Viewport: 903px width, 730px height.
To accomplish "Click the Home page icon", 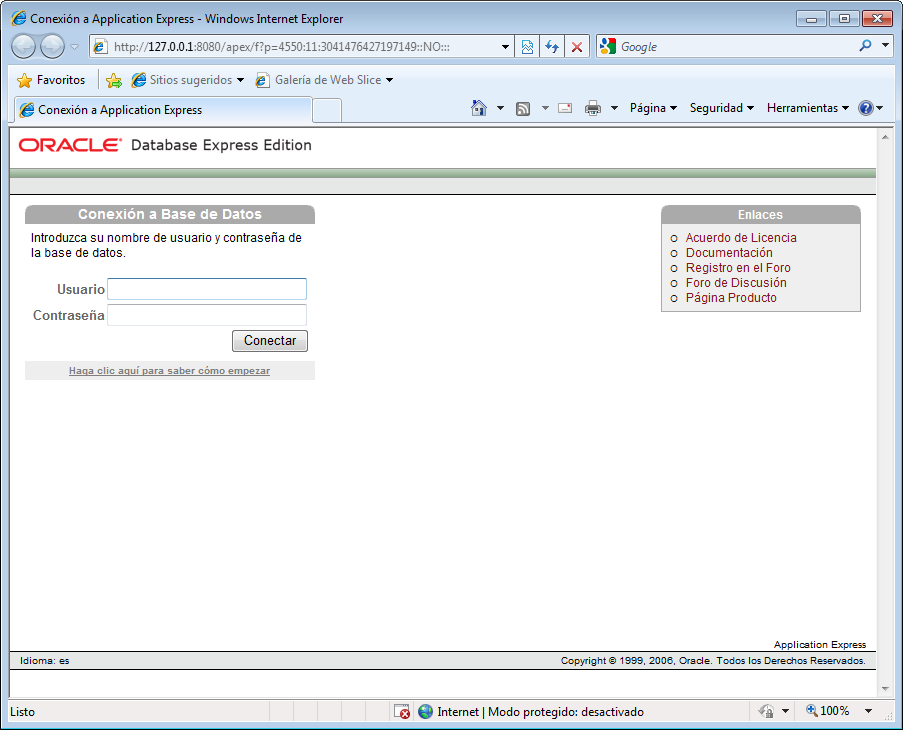I will [479, 108].
